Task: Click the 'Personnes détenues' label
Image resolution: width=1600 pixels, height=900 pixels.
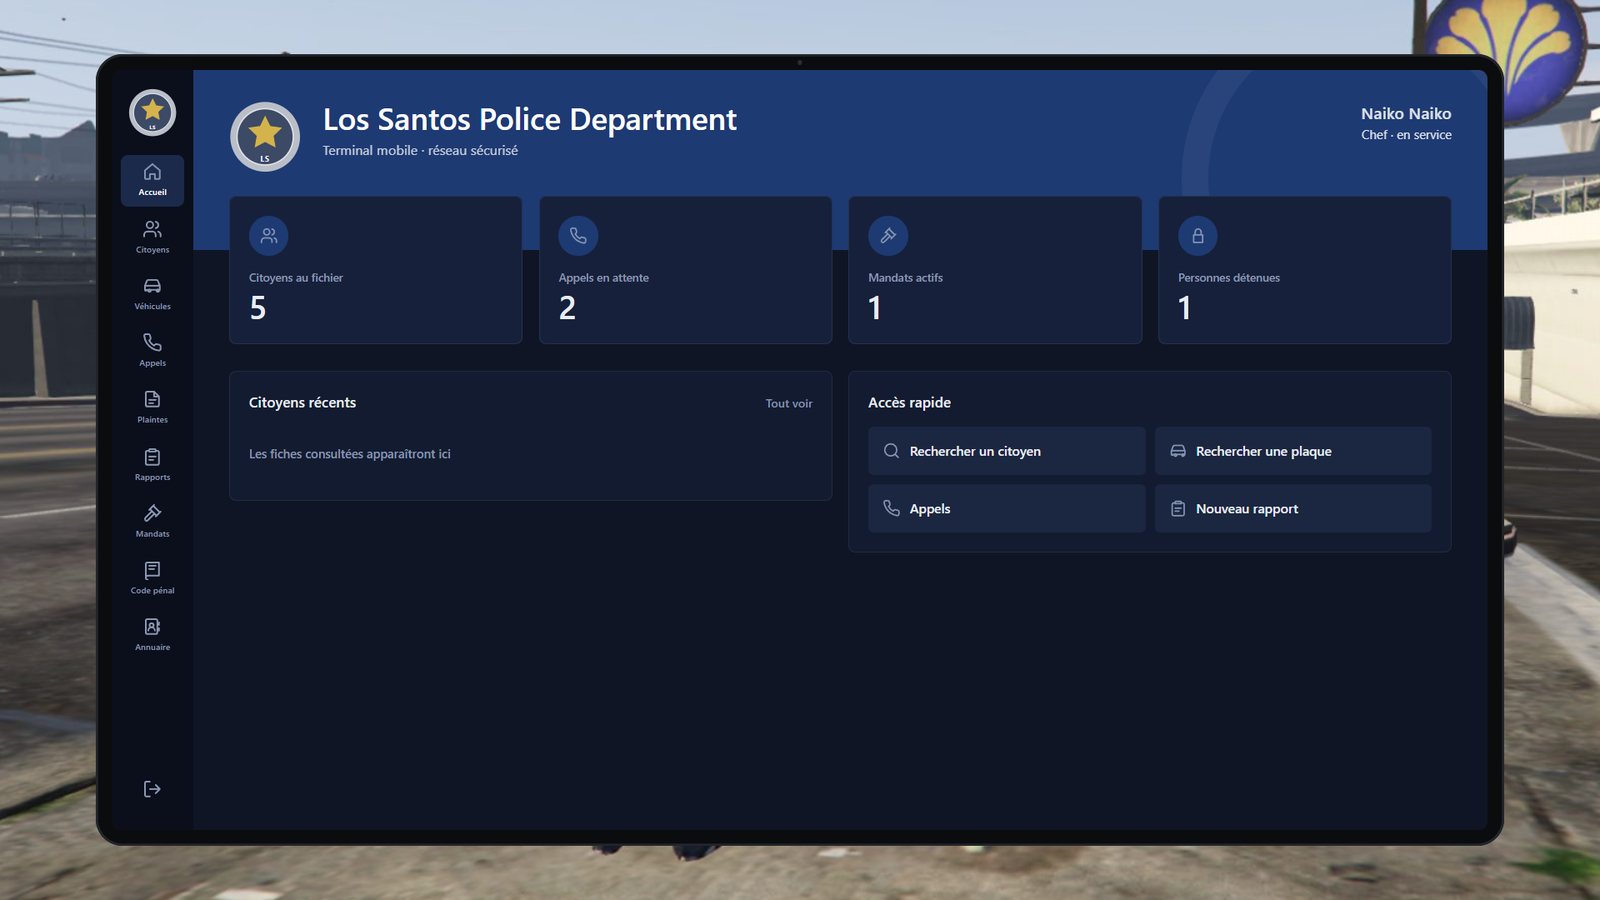Action: pyautogui.click(x=1229, y=278)
